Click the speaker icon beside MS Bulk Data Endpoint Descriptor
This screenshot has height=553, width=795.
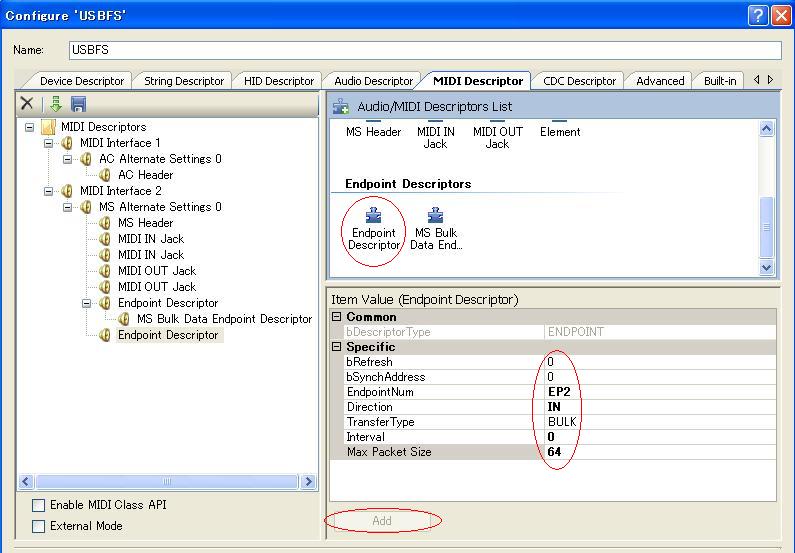click(124, 319)
